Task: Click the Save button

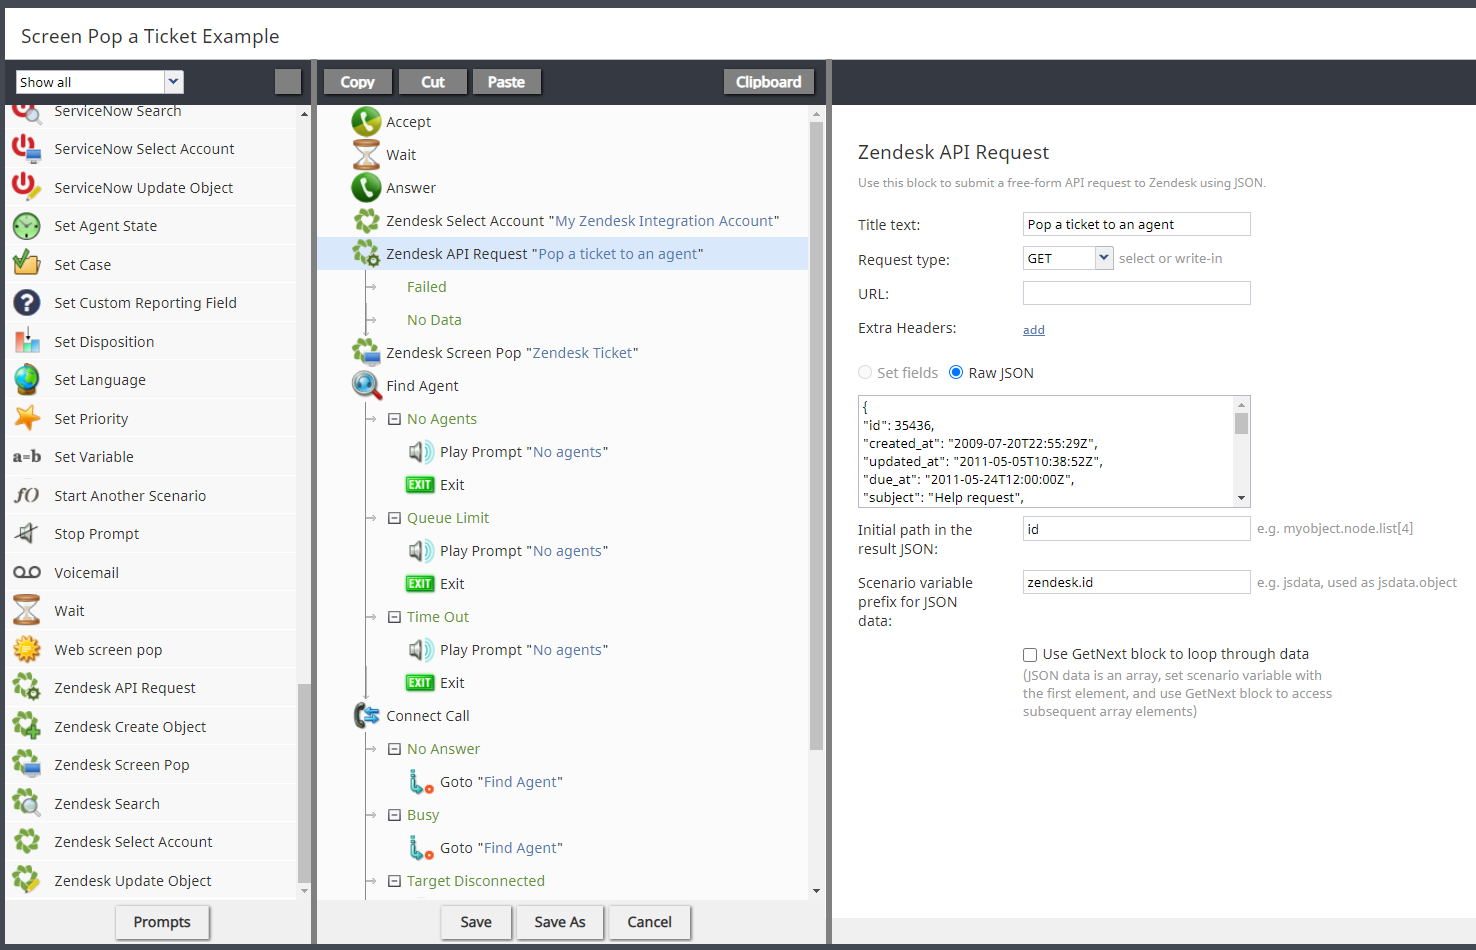Action: click(x=476, y=922)
